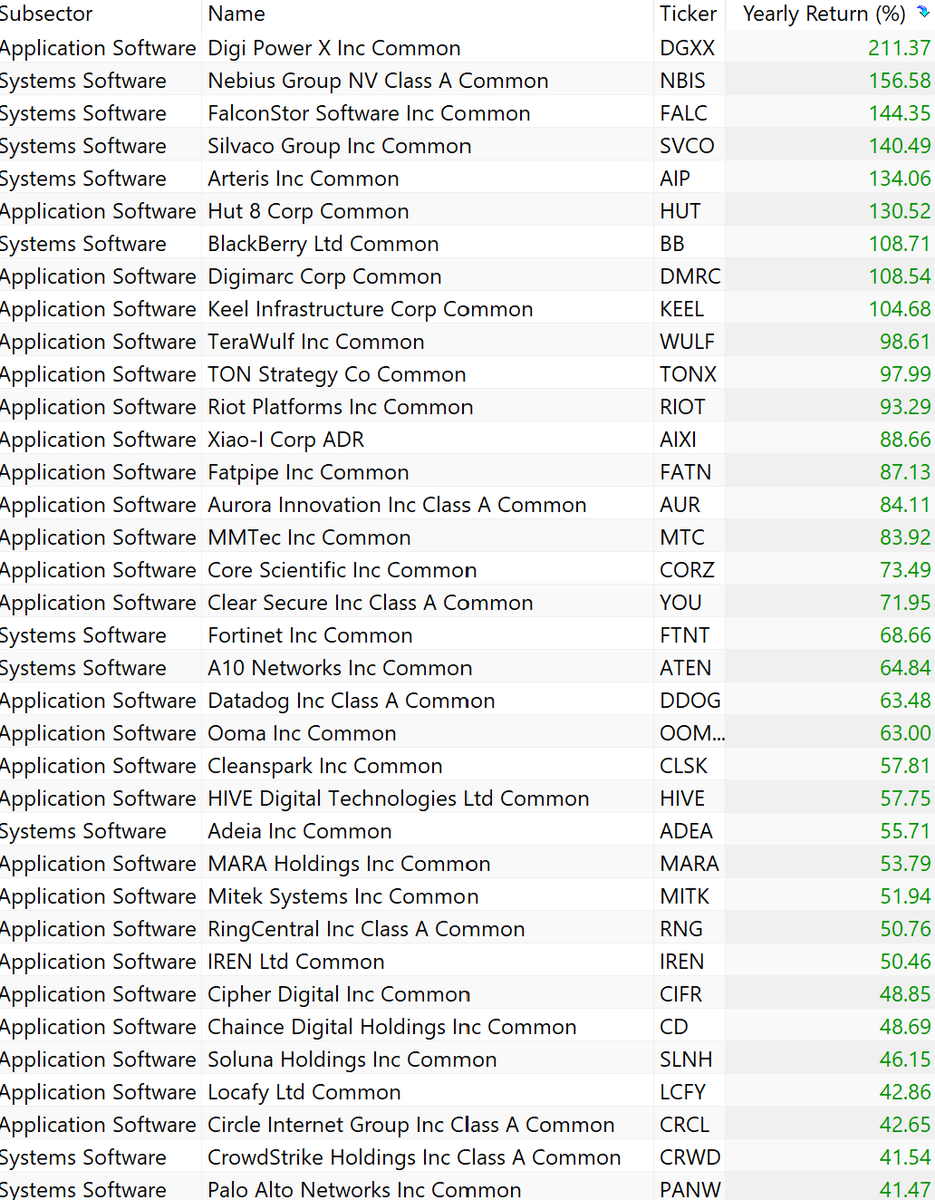Select ticker cell NBIS
The height and width of the screenshot is (1200, 935).
pyautogui.click(x=682, y=81)
